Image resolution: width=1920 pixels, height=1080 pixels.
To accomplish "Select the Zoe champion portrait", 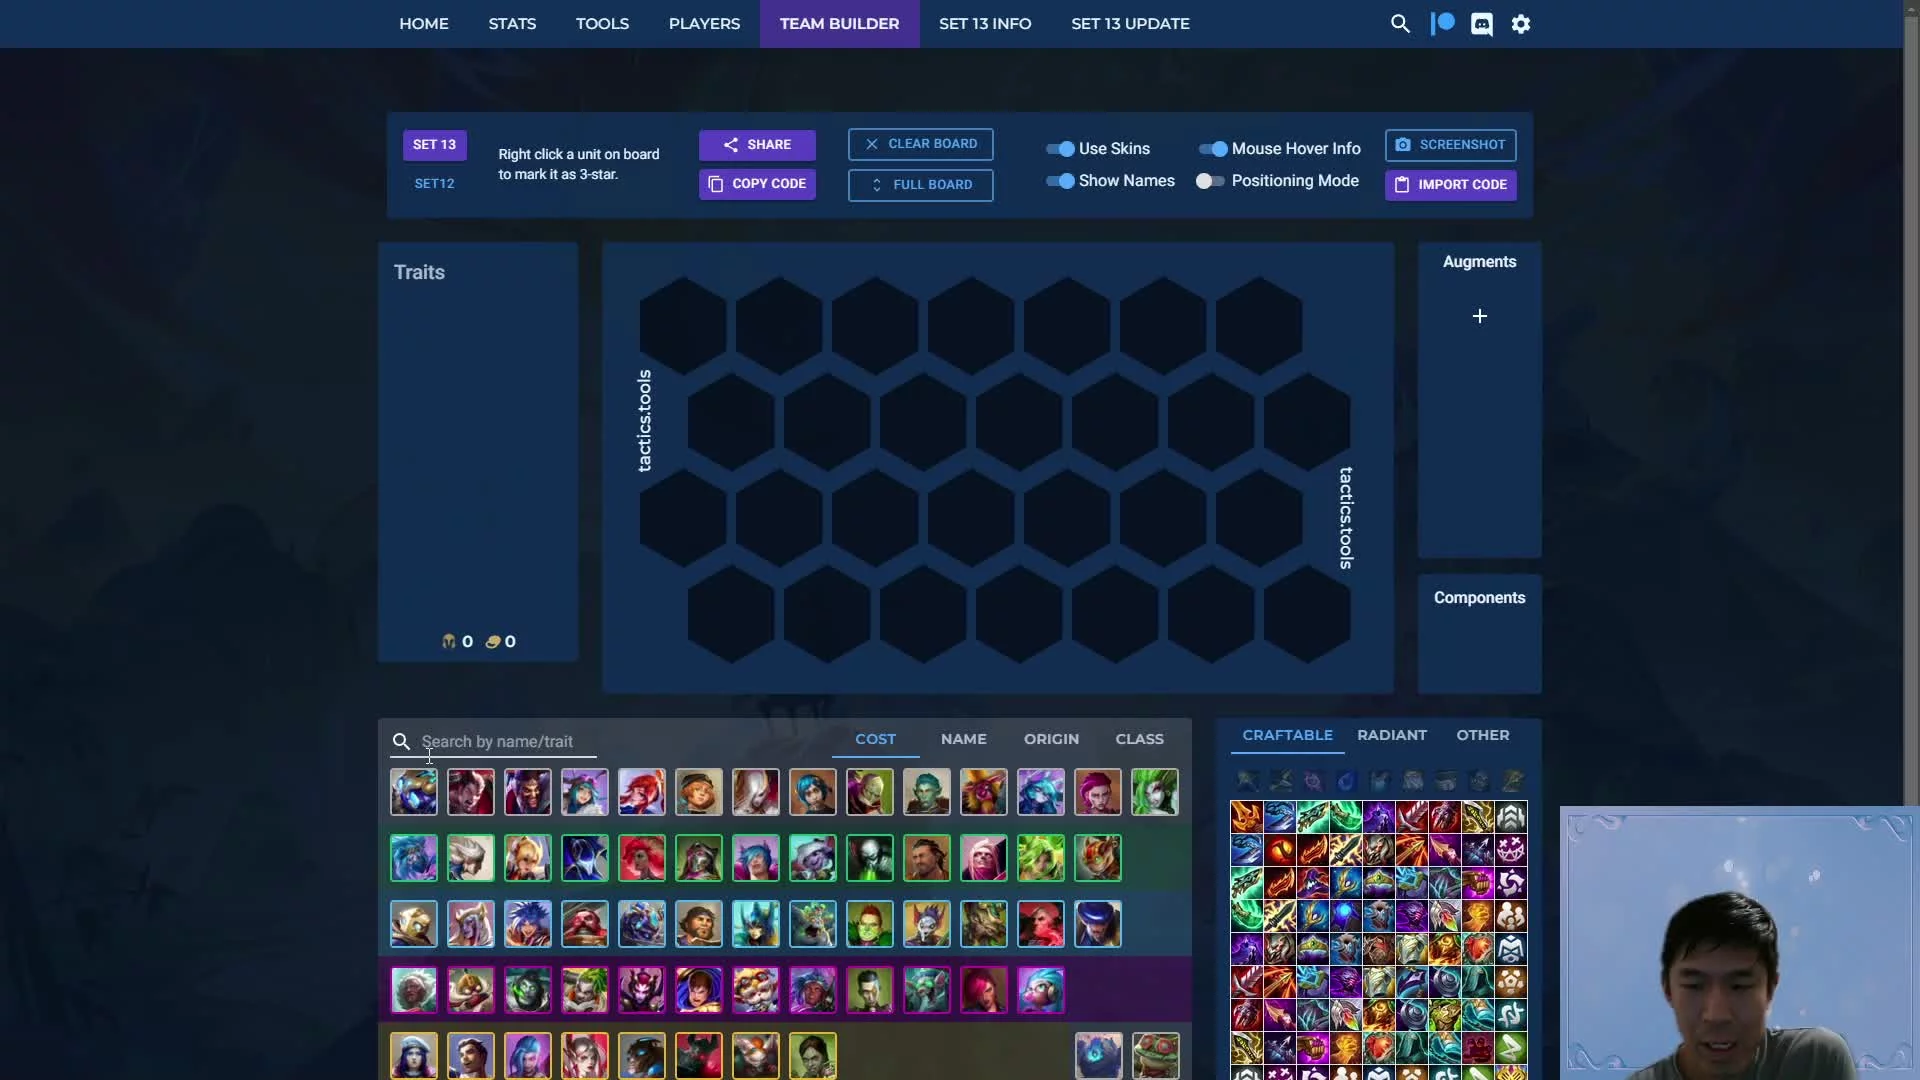I will pos(1041,990).
